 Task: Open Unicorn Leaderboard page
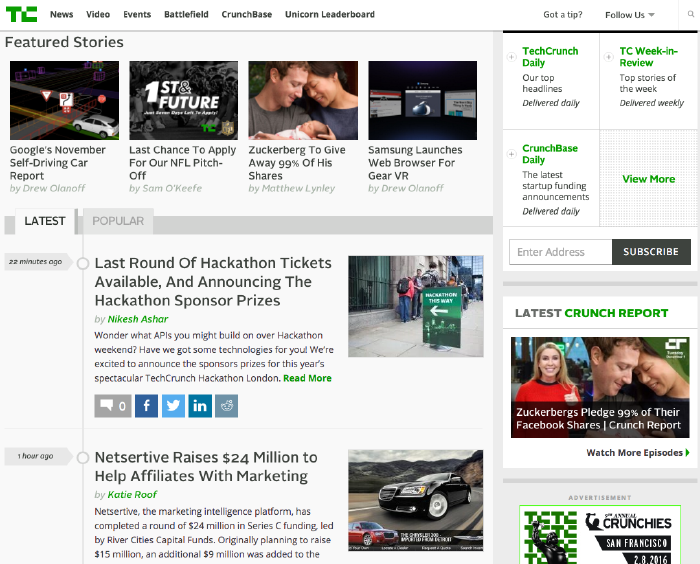[x=330, y=14]
